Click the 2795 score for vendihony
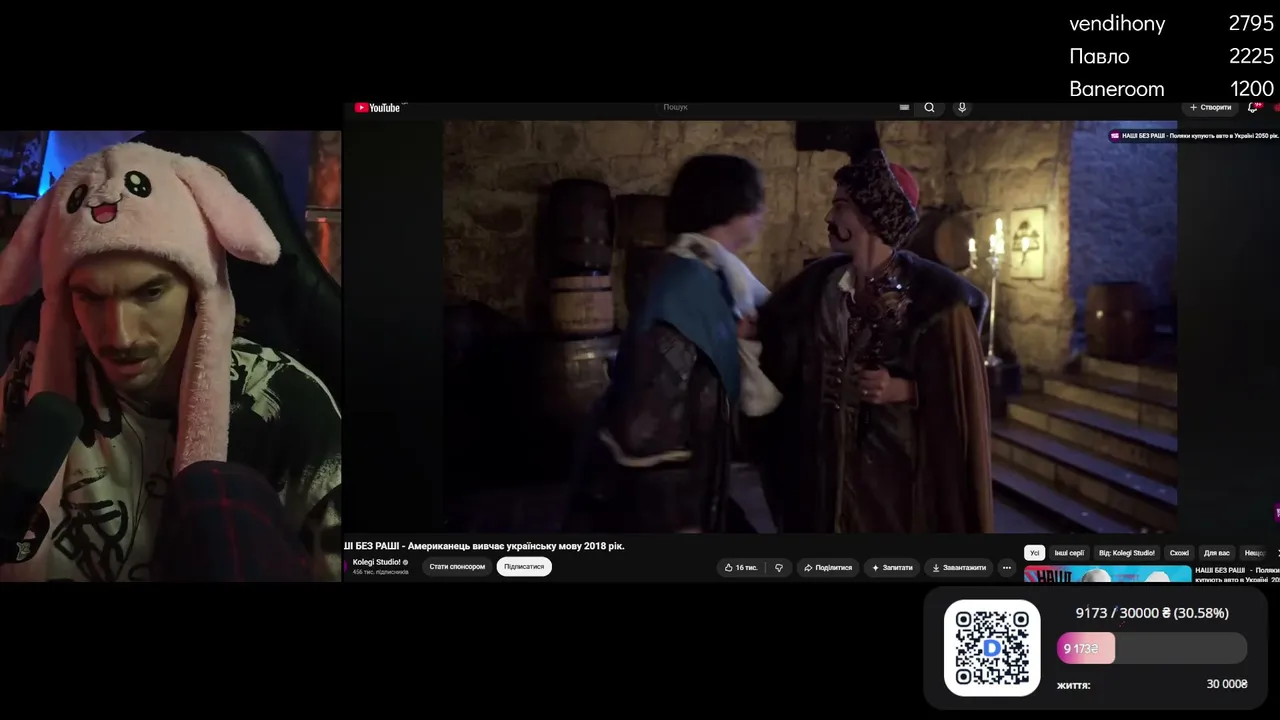 click(1251, 24)
